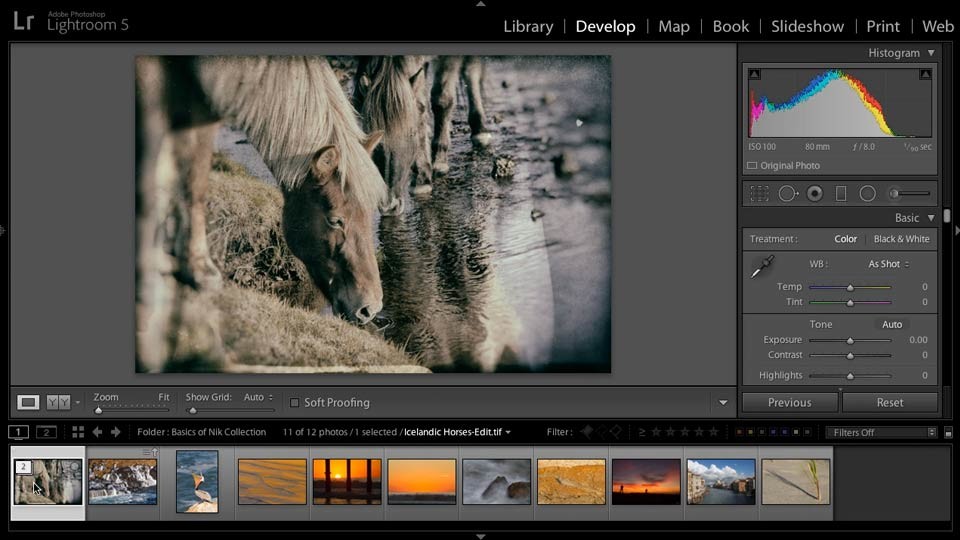The image size is (960, 540).
Task: Toggle highlight clipping indicator in histogram
Action: click(925, 74)
